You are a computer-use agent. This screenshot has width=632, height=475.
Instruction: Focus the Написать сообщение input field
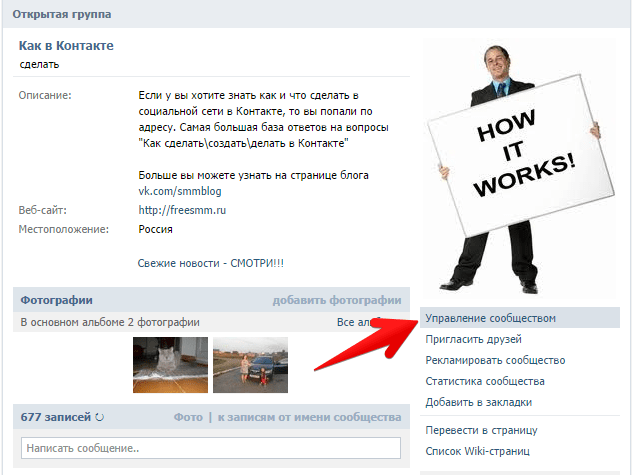211,448
